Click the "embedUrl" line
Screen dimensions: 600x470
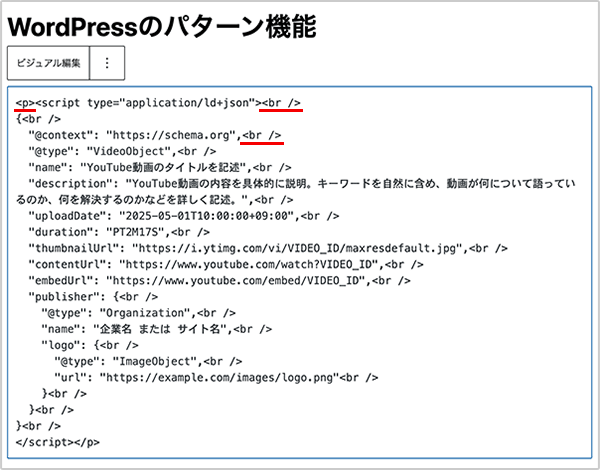point(219,281)
